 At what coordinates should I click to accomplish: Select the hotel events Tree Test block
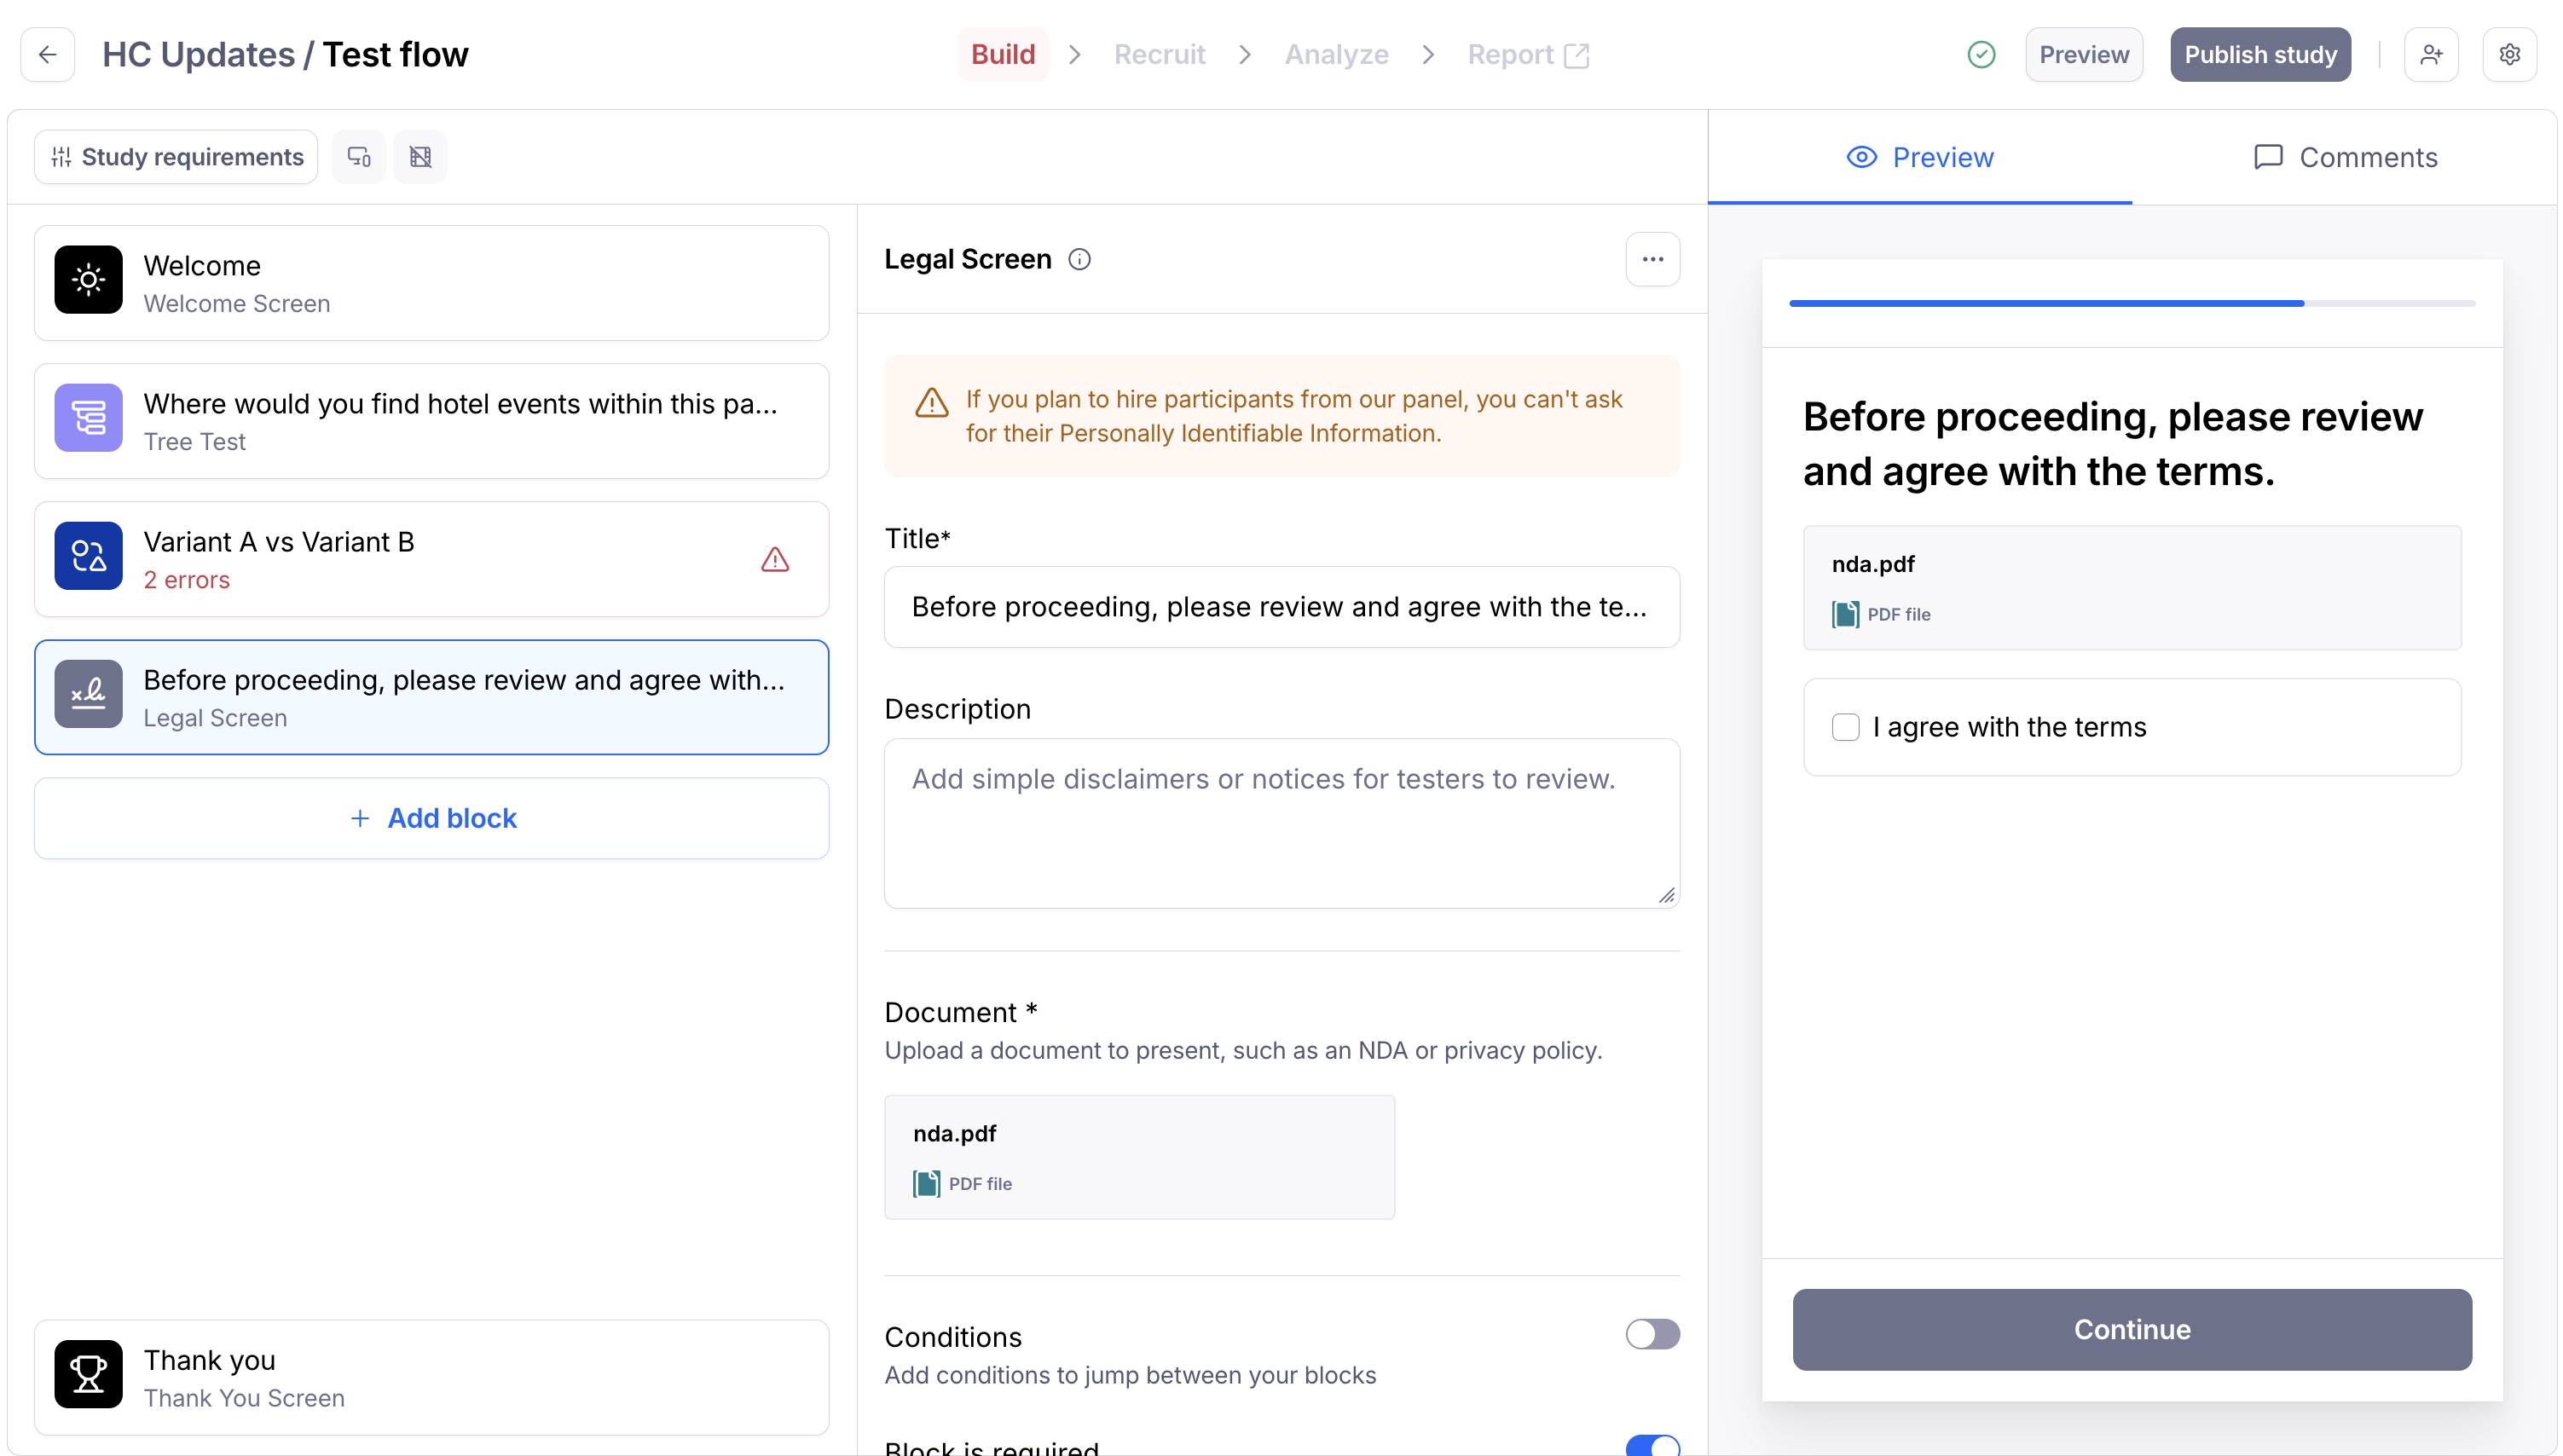click(431, 421)
